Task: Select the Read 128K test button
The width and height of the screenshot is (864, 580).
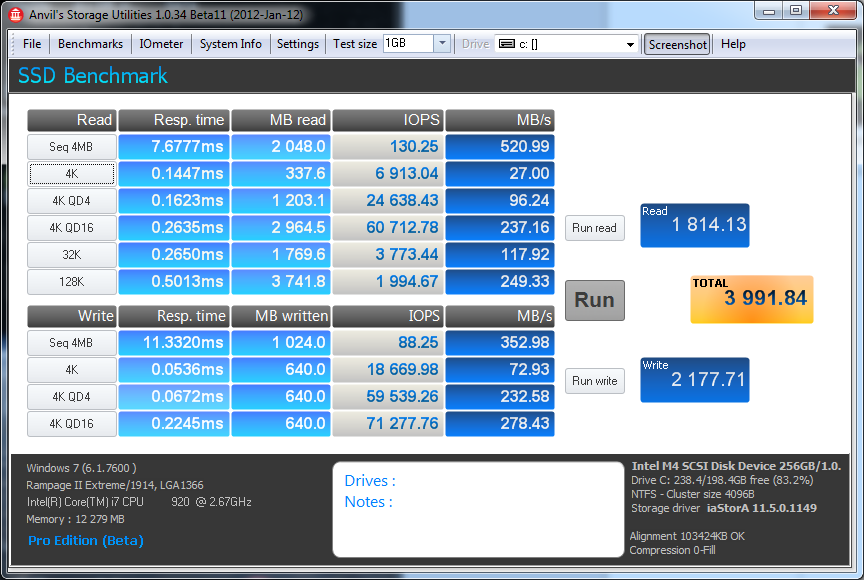Action: [72, 282]
